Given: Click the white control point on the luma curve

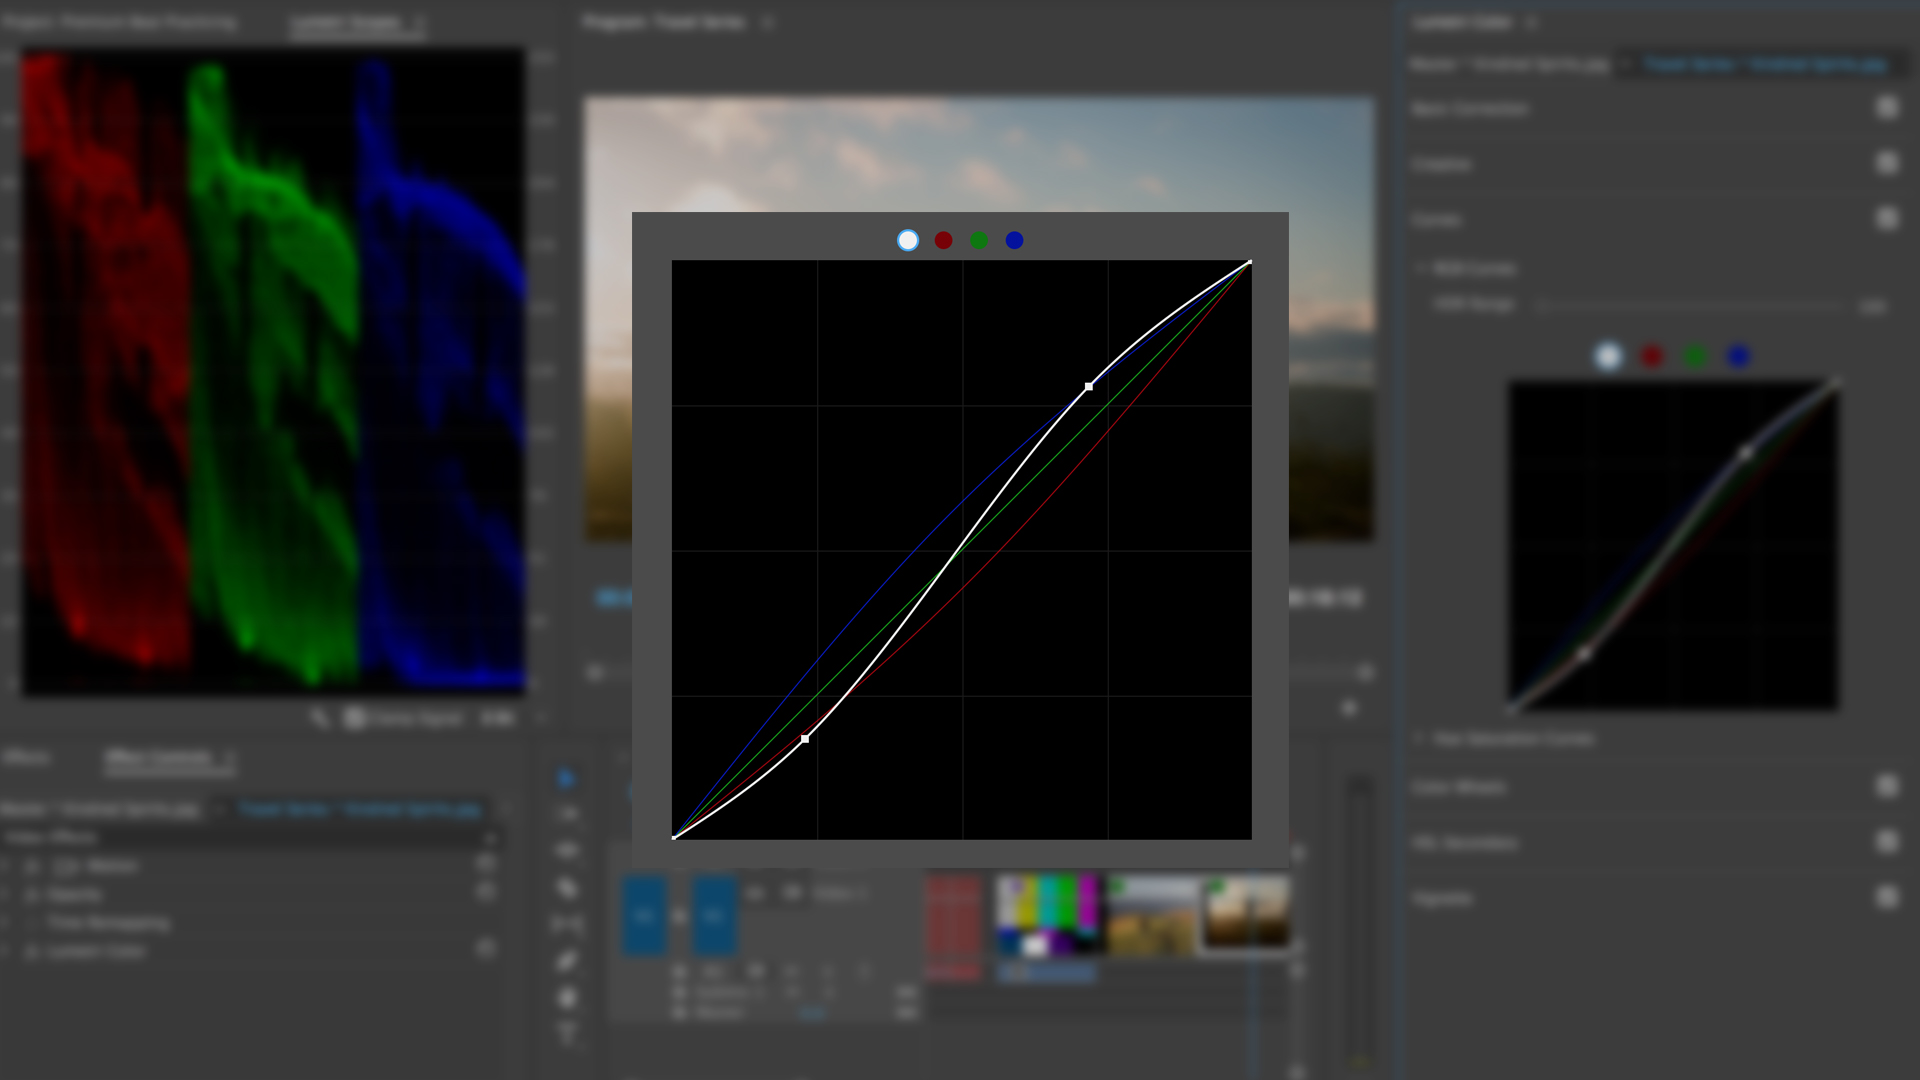Looking at the screenshot, I should click(1089, 385).
